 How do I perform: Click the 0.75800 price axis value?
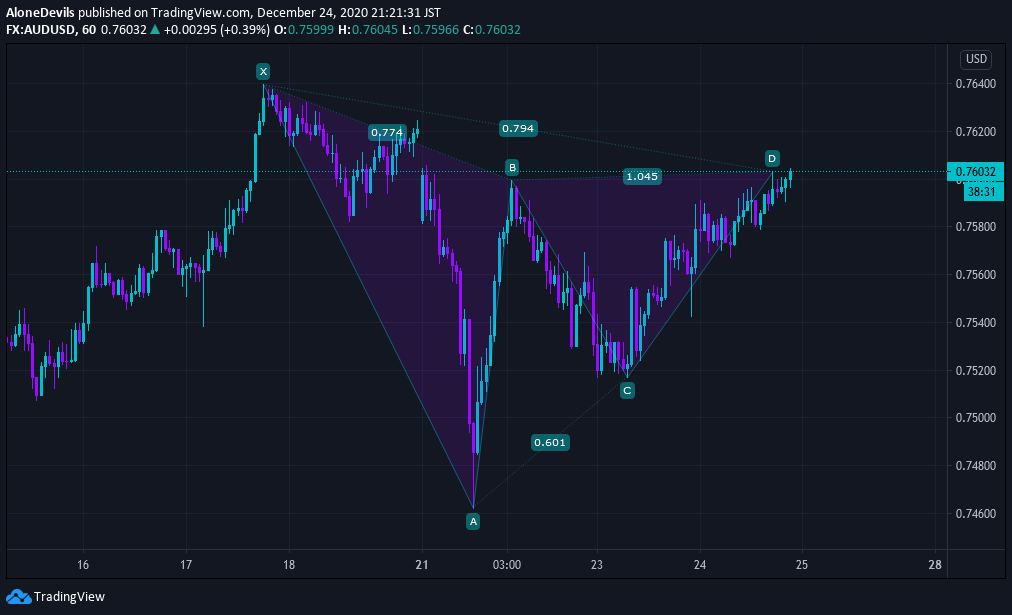coord(975,227)
